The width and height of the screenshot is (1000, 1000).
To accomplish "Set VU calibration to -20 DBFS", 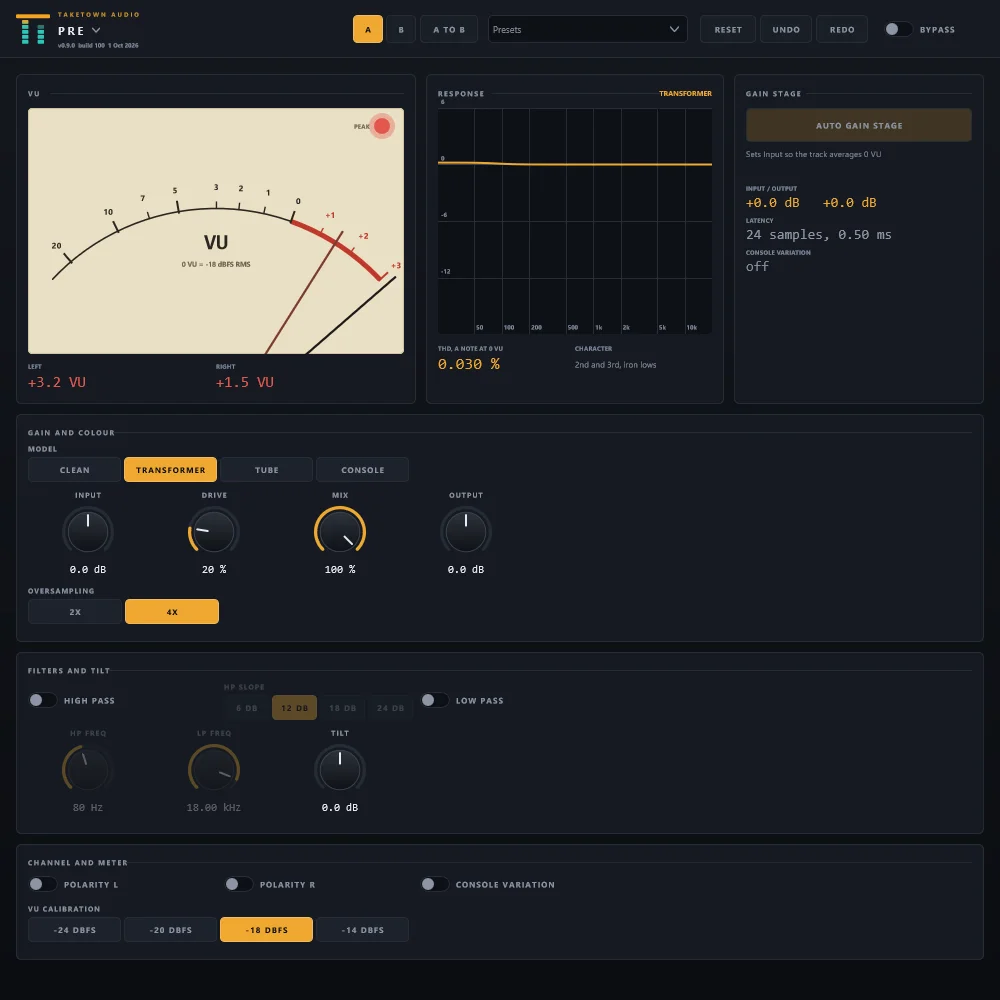I will pyautogui.click(x=170, y=930).
